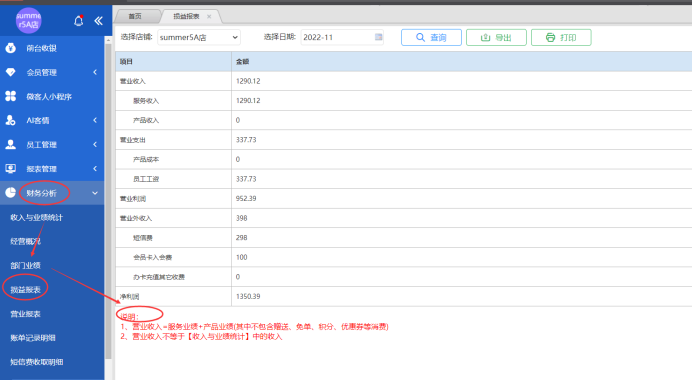Image resolution: width=692 pixels, height=380 pixels.
Task: Select the 产品收入 row label
Action: pyautogui.click(x=146, y=120)
